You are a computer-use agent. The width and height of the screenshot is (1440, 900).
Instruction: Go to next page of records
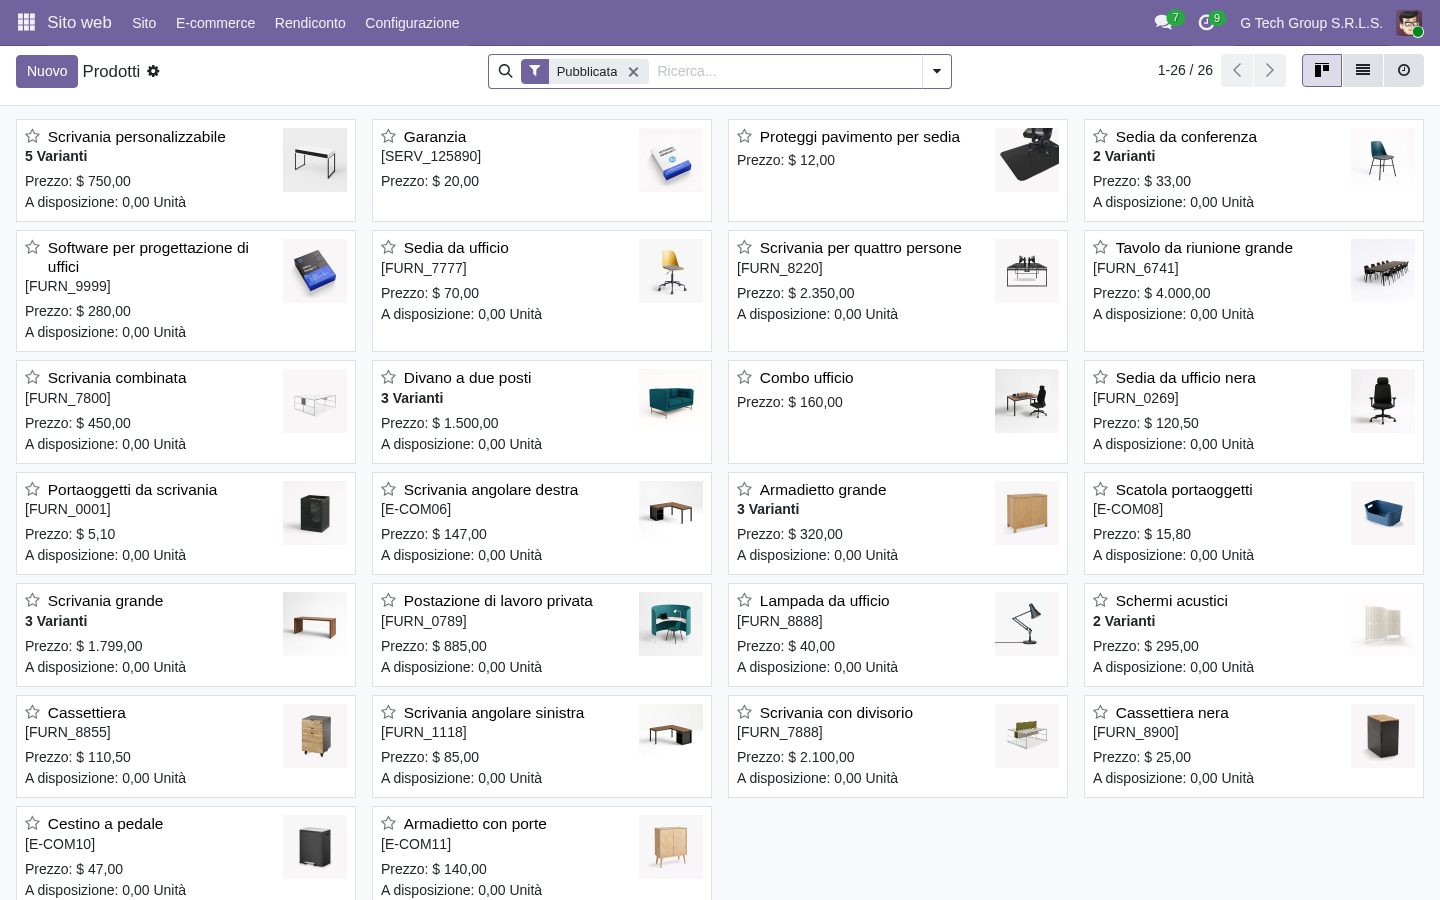(x=1270, y=70)
